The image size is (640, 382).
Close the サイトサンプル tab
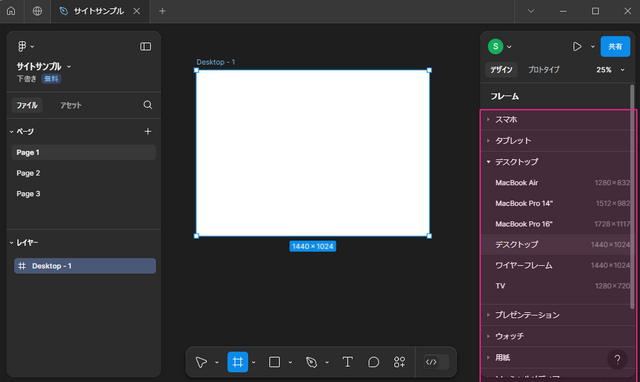(x=137, y=11)
